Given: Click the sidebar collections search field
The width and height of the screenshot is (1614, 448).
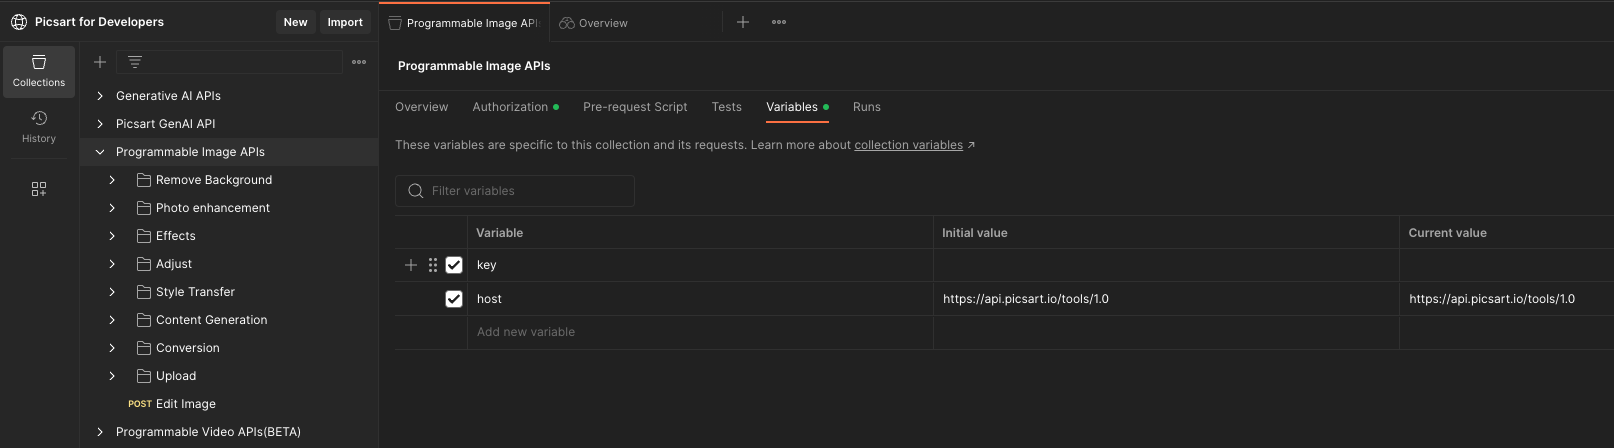Looking at the screenshot, I should tap(230, 62).
